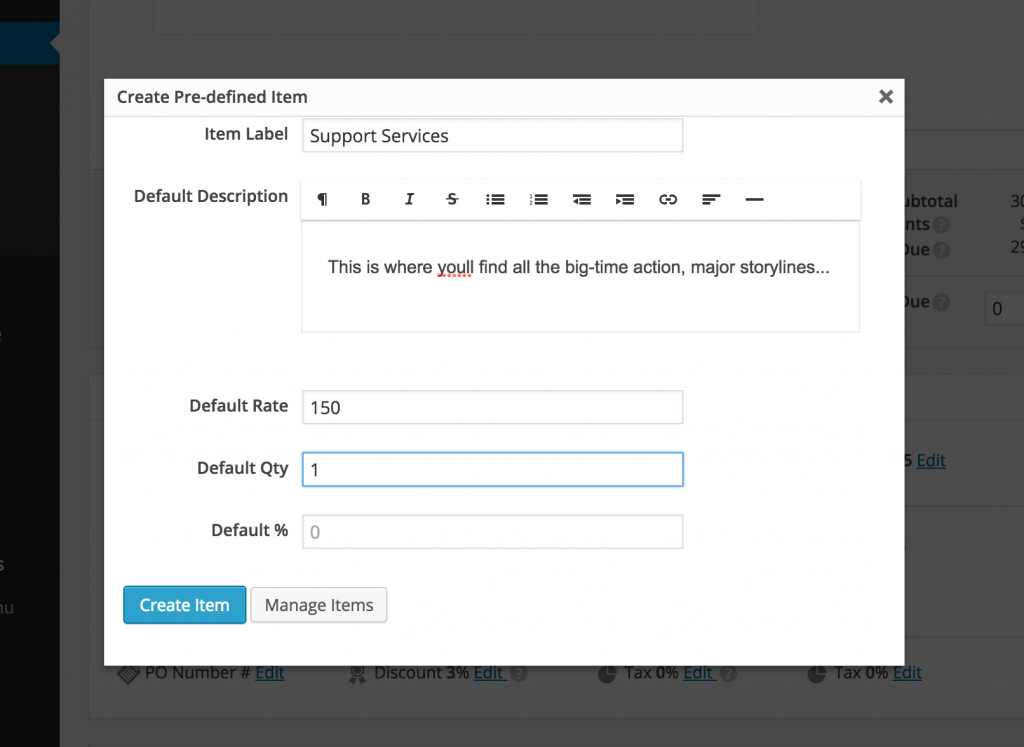The height and width of the screenshot is (747, 1024).
Task: Click the decrease indent icon
Action: pos(581,199)
